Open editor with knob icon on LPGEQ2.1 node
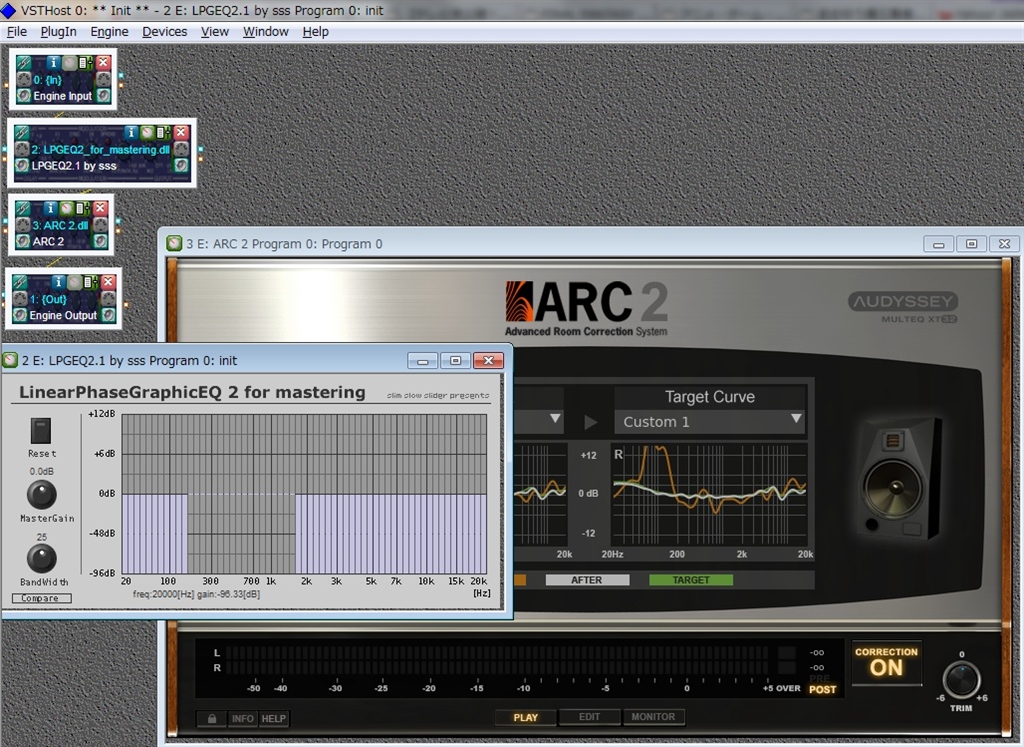Screen dimensions: 1024x747 click(148, 133)
